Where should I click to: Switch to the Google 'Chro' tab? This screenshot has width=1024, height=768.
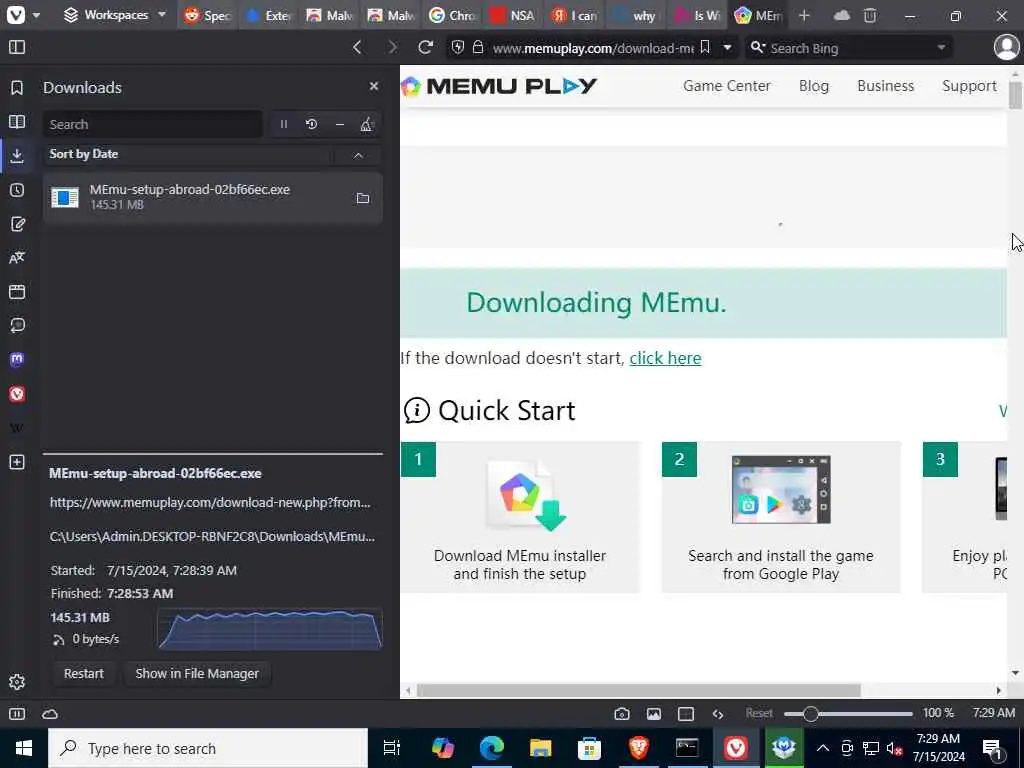454,15
